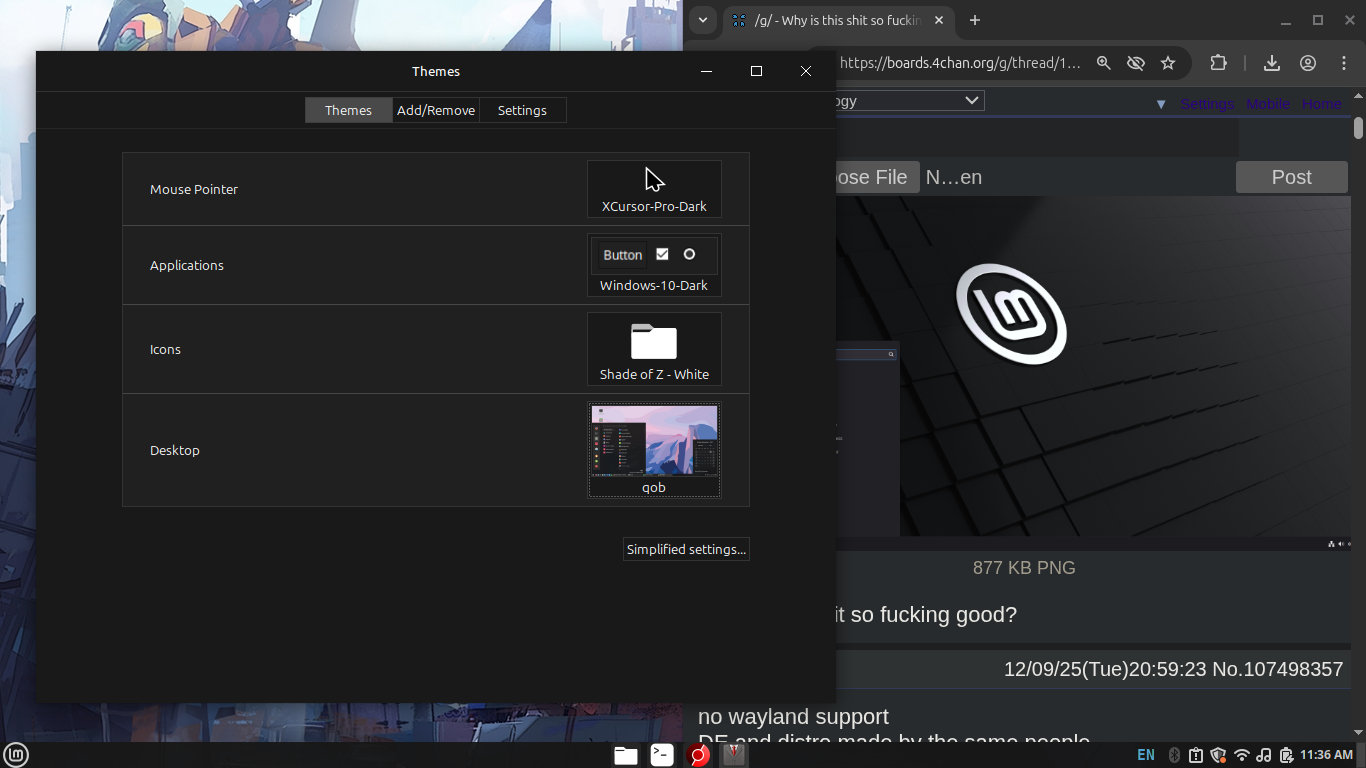Select the /g/ thread browser tab

pos(838,20)
